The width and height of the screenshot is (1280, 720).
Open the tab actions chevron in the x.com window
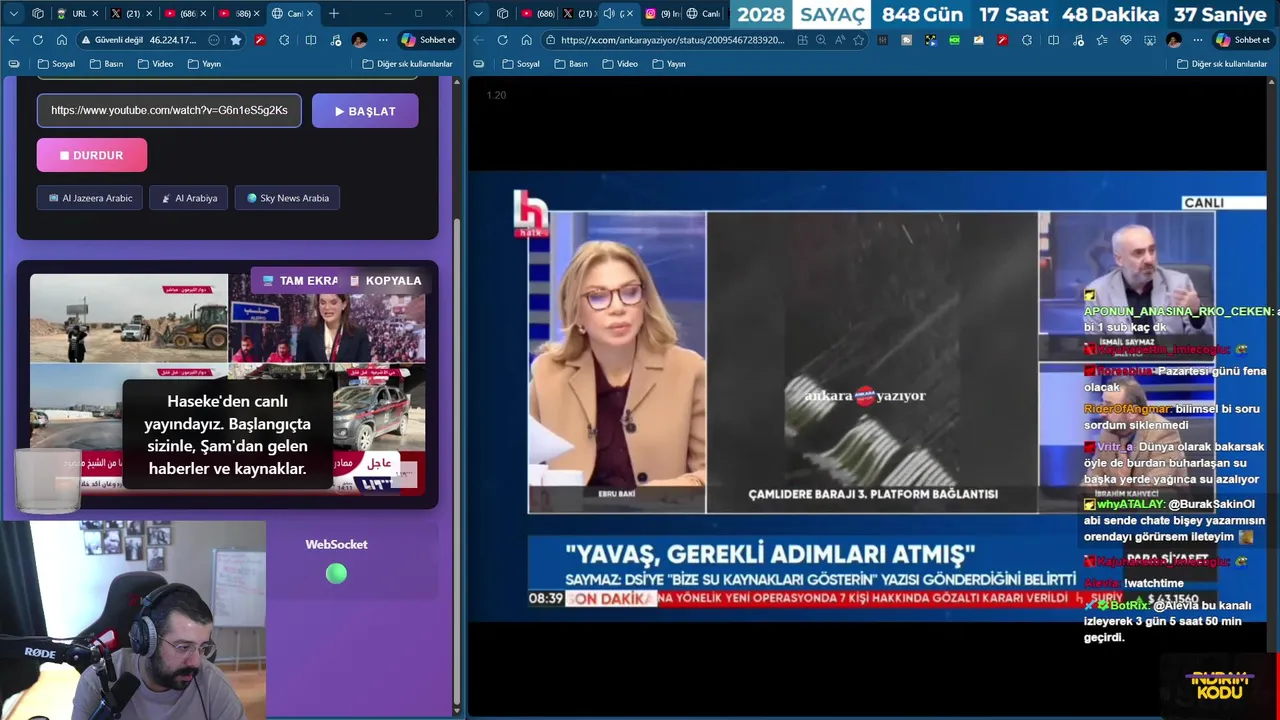click(478, 14)
